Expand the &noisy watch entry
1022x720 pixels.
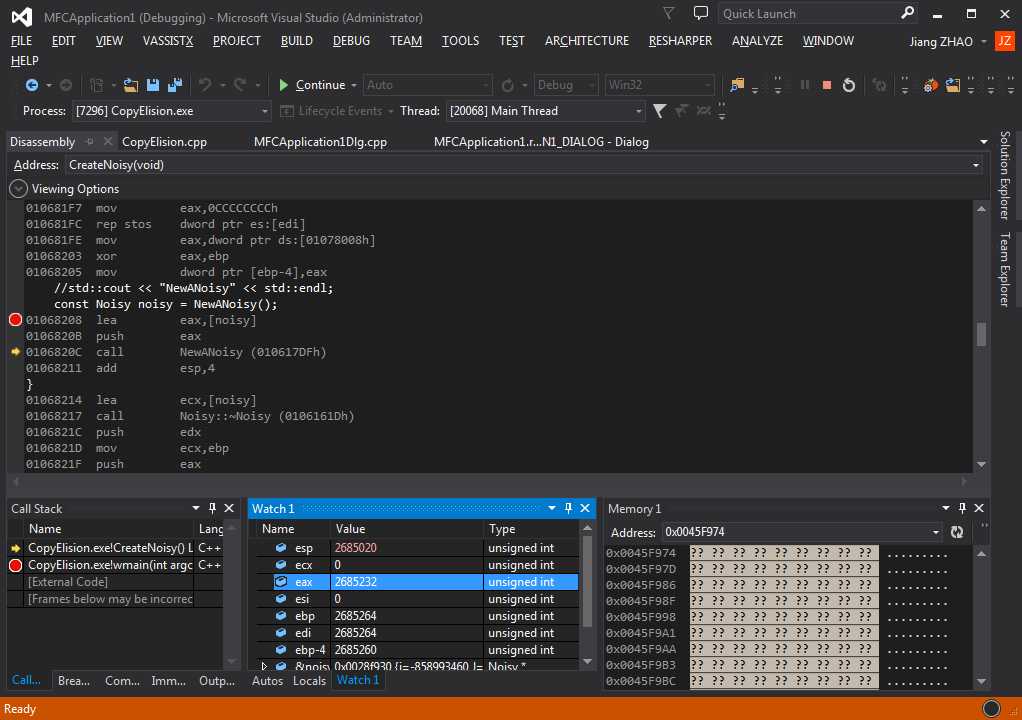pos(264,666)
